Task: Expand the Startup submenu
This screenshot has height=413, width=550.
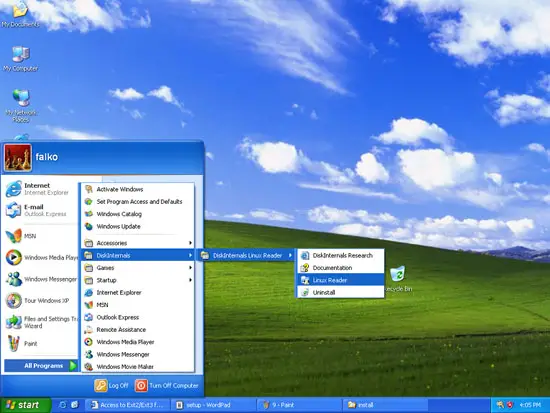Action: click(x=138, y=280)
